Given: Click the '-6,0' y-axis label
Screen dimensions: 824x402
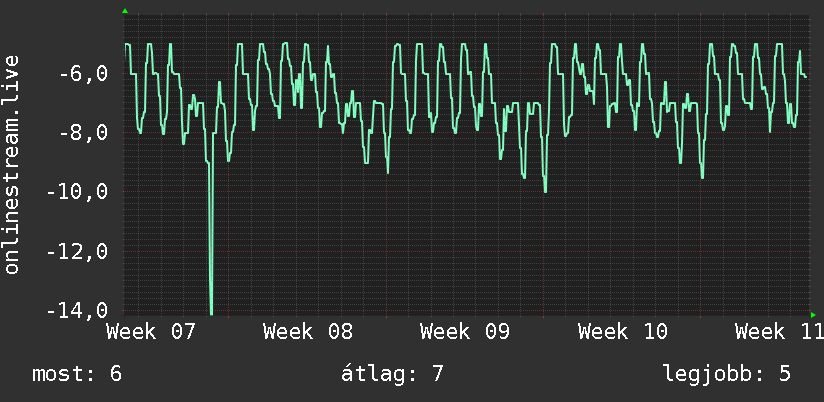Looking at the screenshot, I should 83,74.
